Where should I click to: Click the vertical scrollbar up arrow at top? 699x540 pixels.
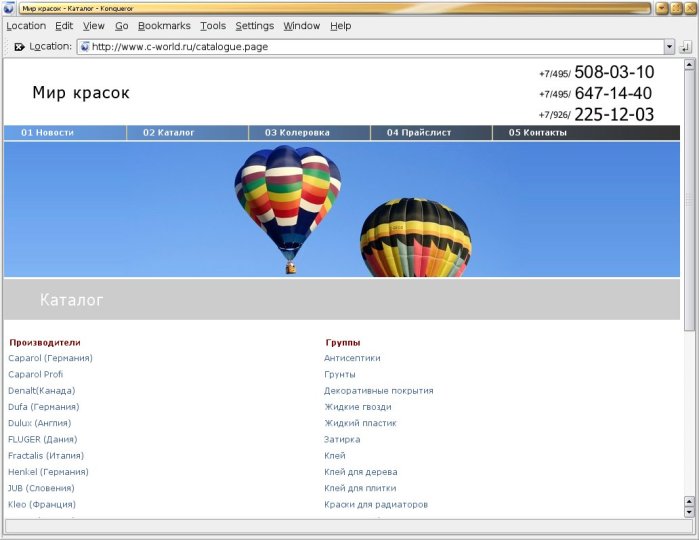point(689,65)
